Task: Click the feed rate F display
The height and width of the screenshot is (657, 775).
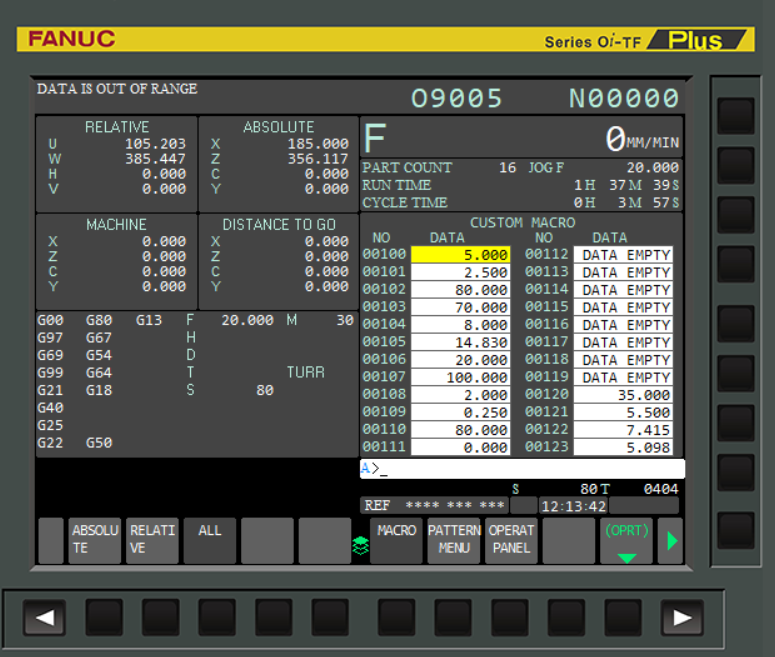Action: pos(522,138)
